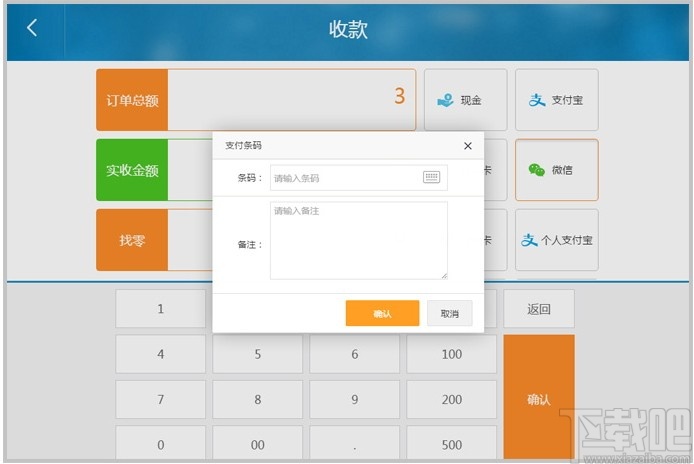Select 微信 WeChat payment method
Image resolution: width=694 pixels, height=464 pixels.
click(557, 170)
